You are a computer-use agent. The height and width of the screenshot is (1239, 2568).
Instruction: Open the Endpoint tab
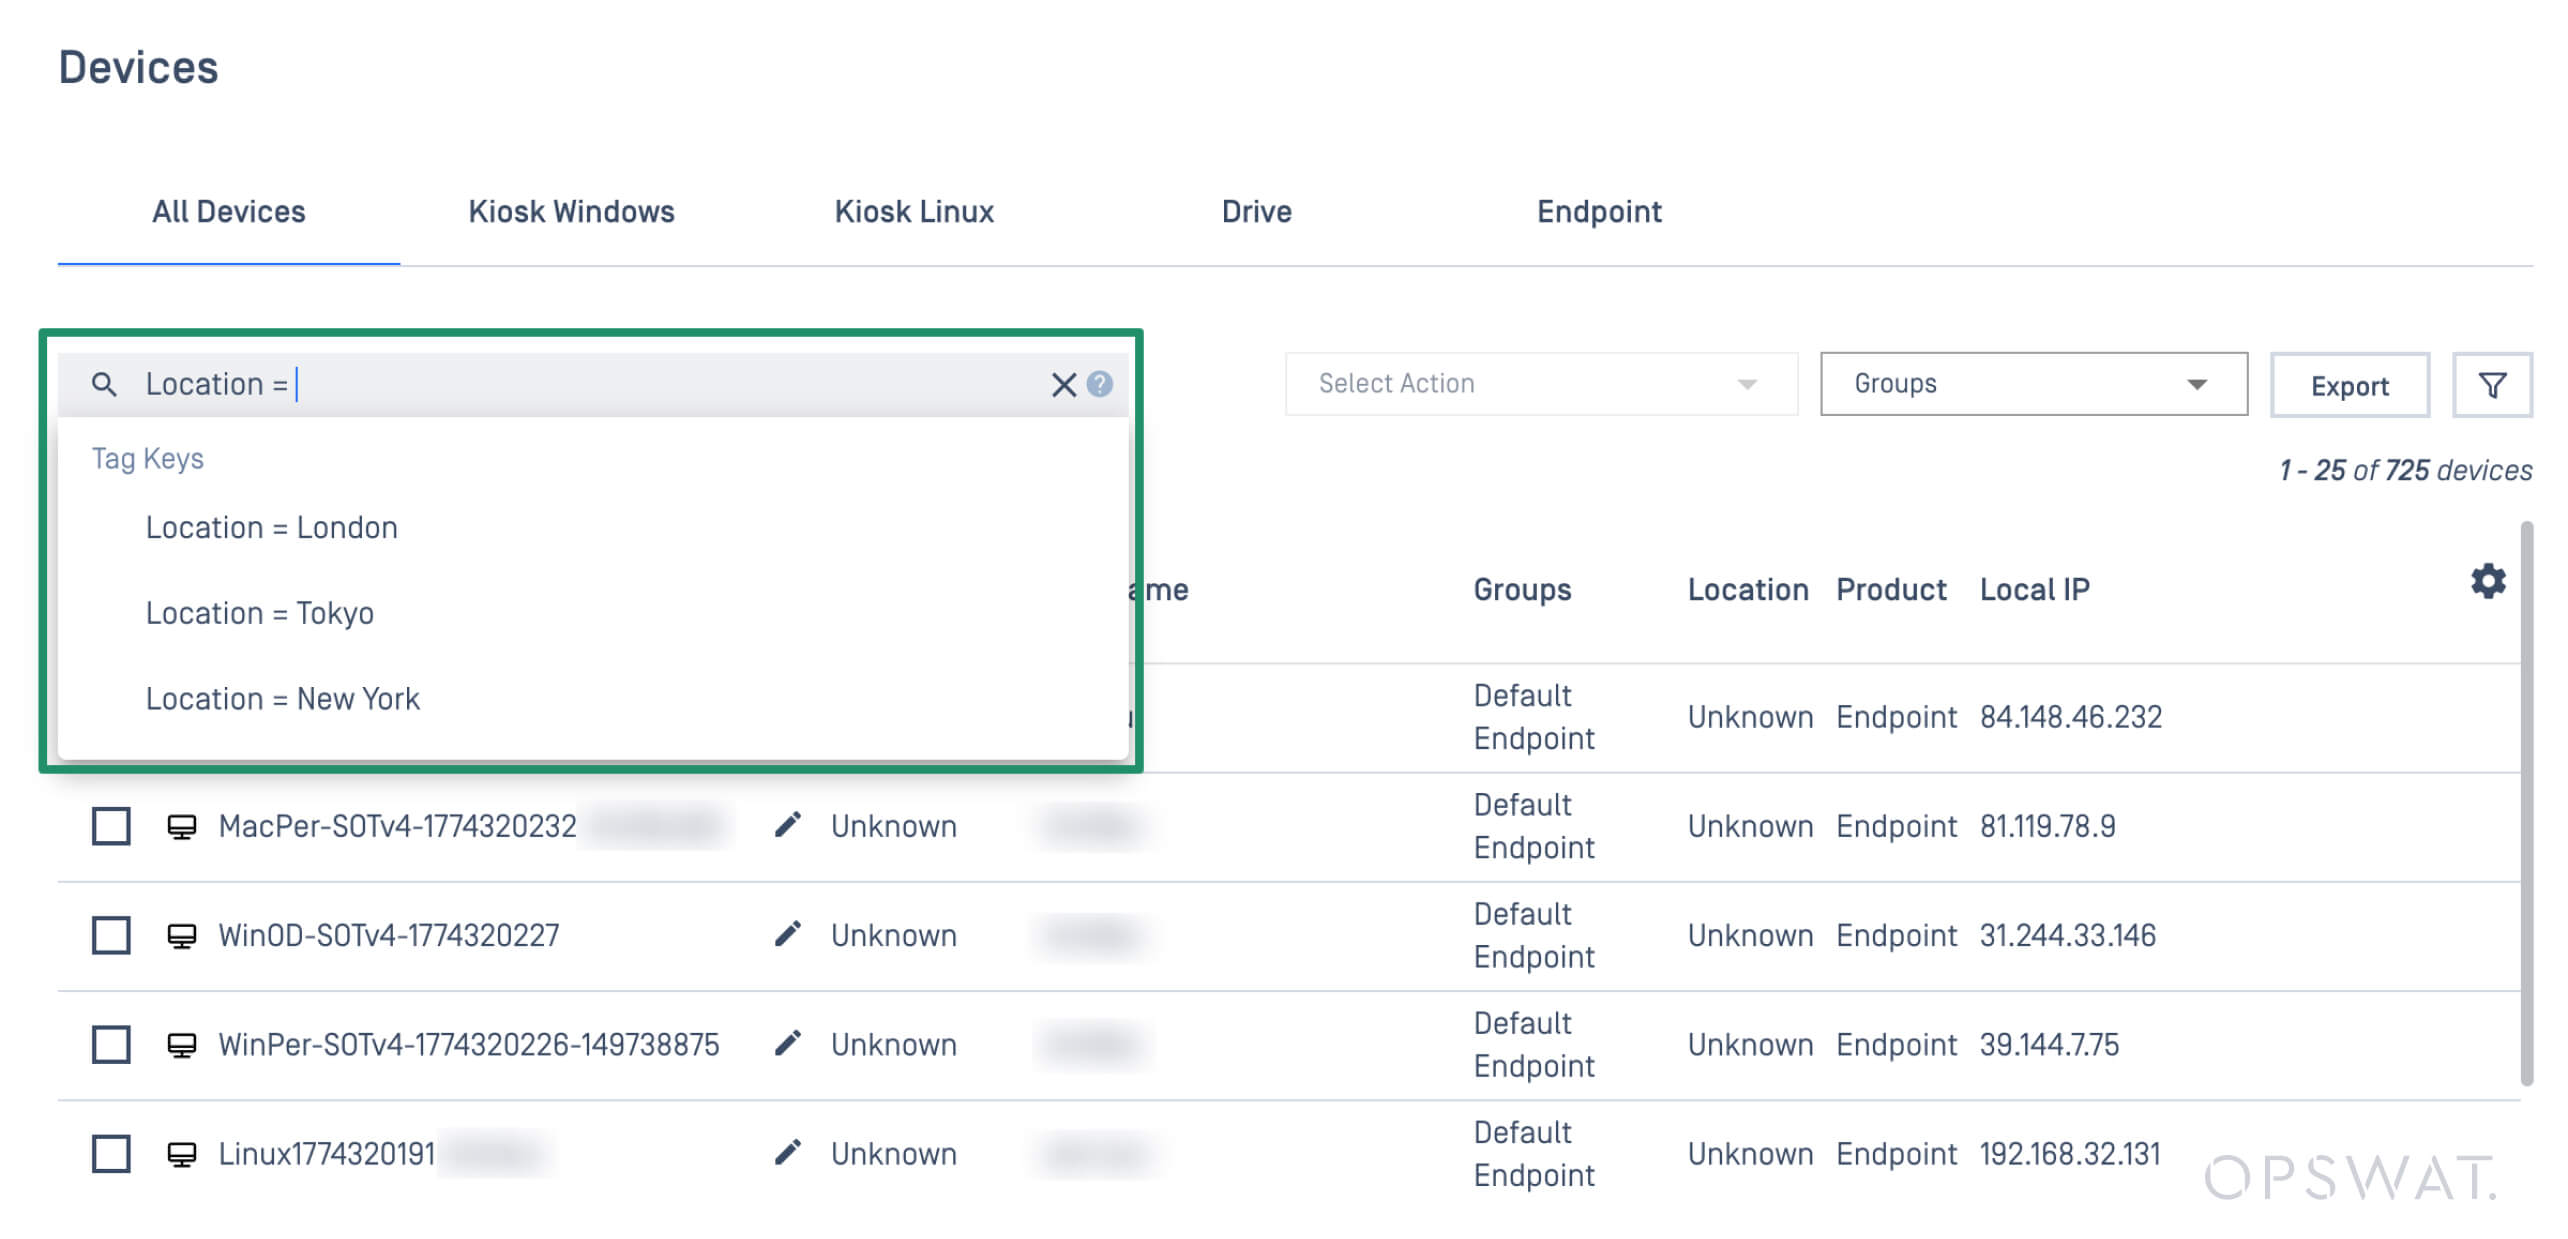tap(1598, 212)
